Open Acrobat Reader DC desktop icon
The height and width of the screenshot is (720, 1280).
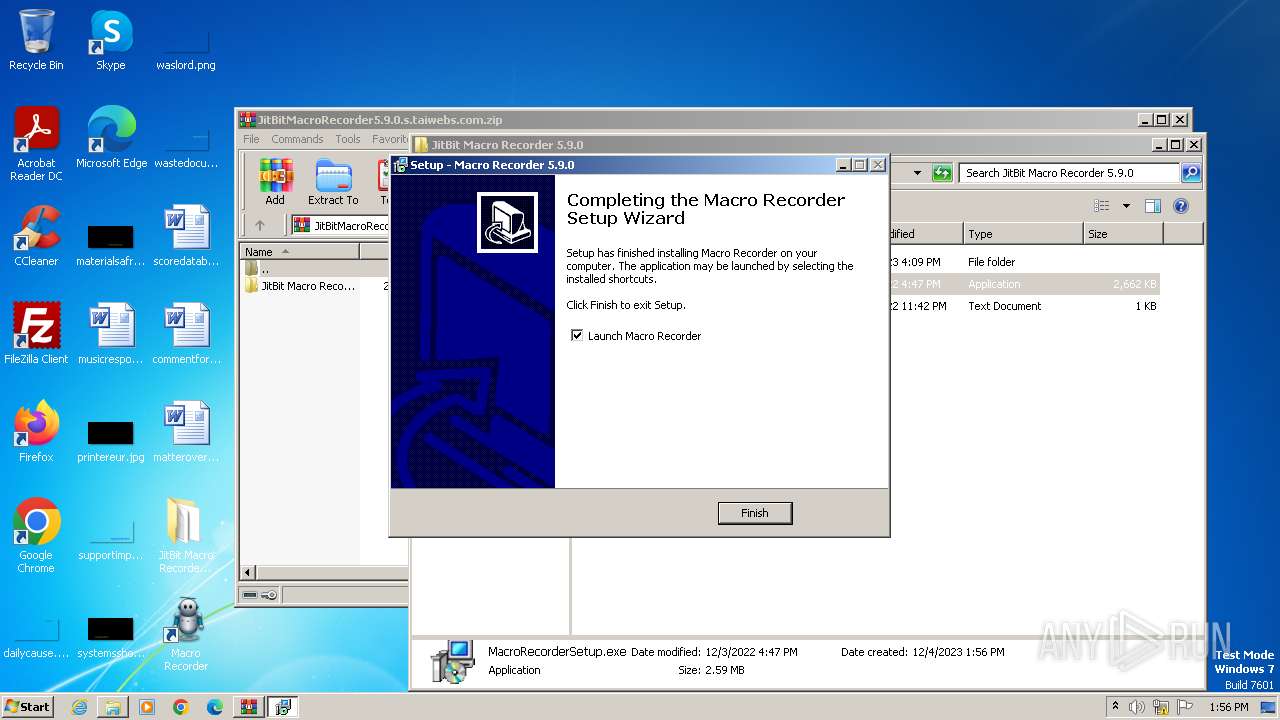pyautogui.click(x=36, y=144)
